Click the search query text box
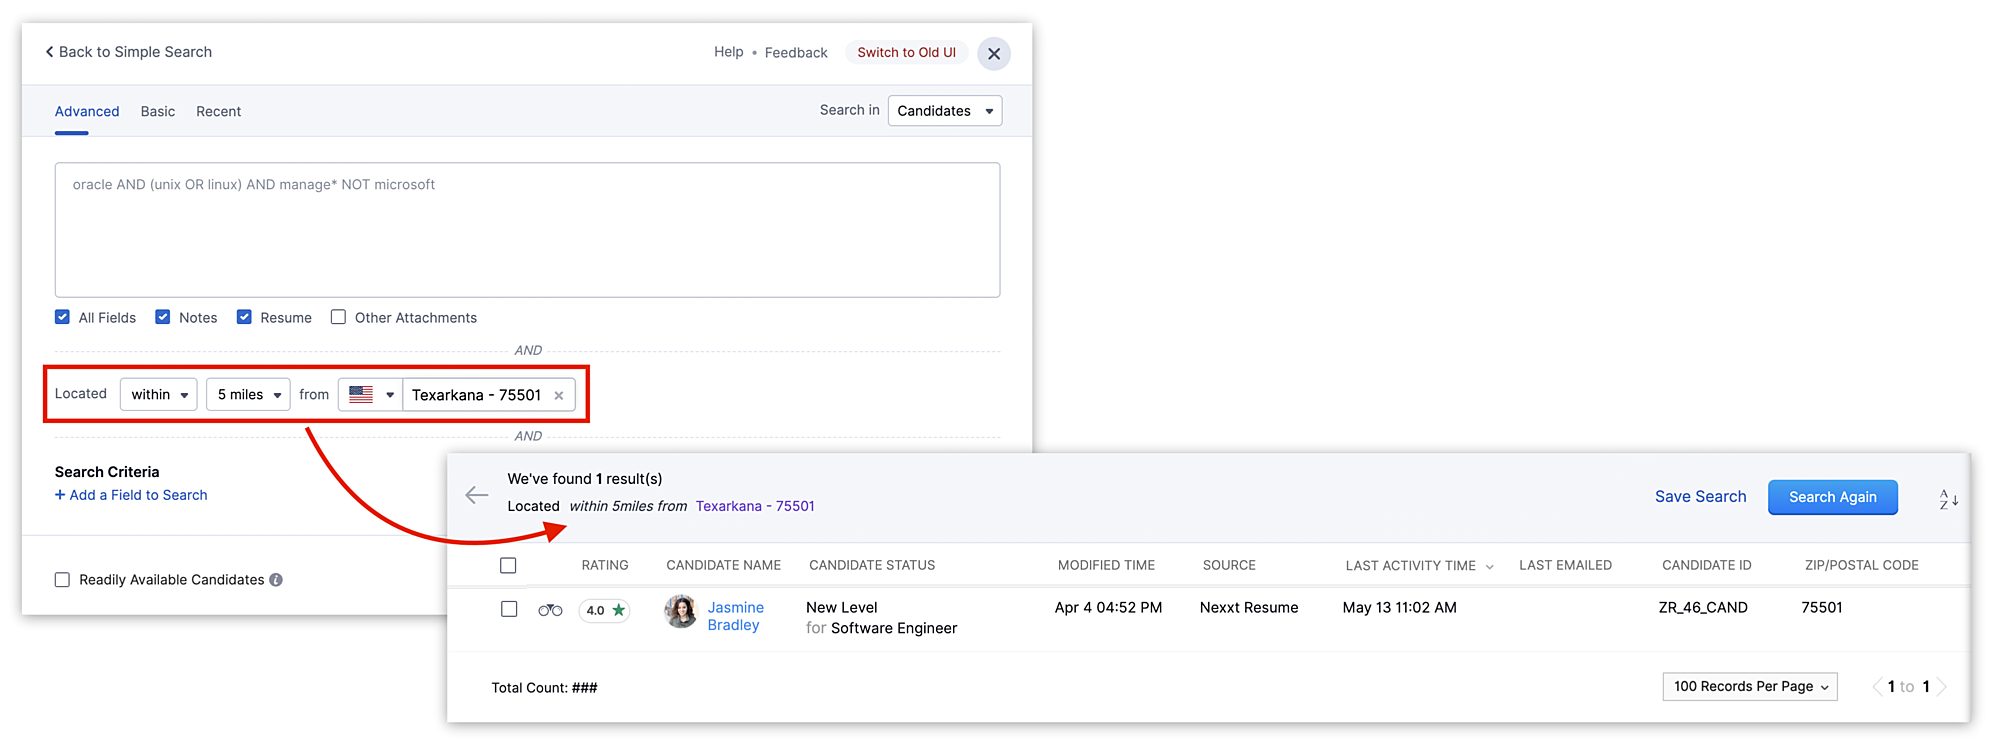This screenshot has width=2000, height=752. click(x=527, y=230)
